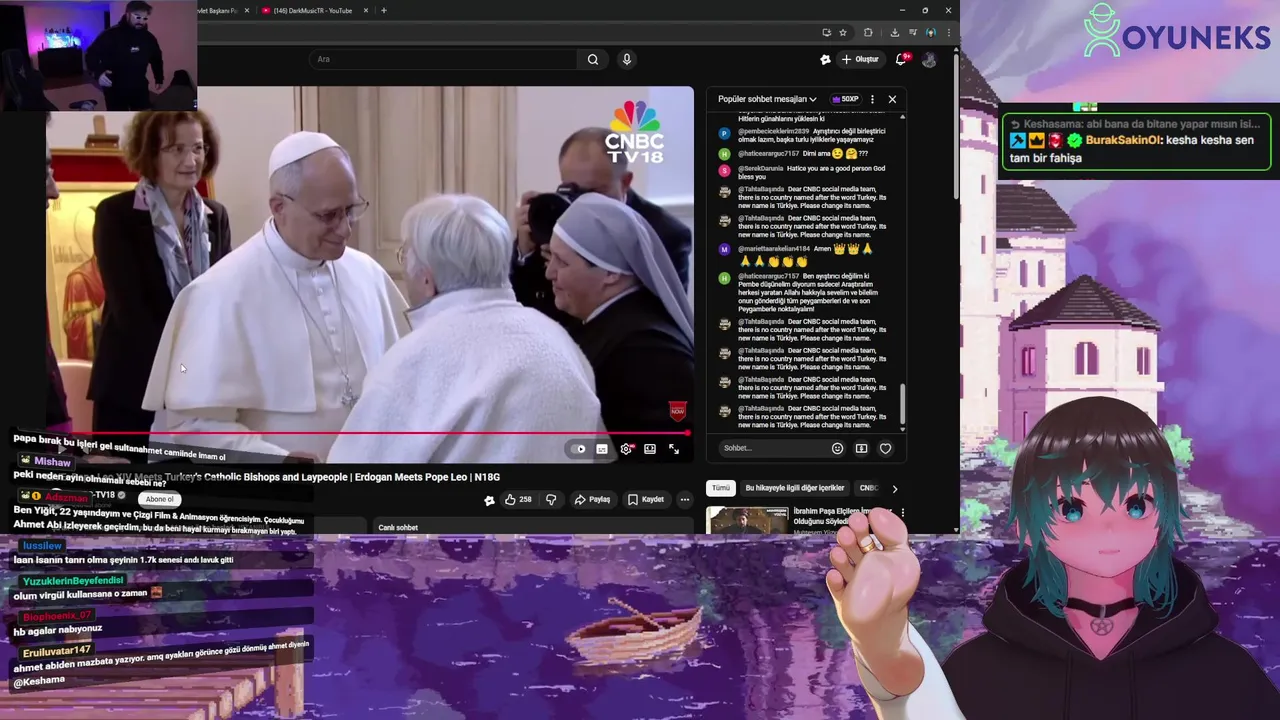
Task: Click the sparkle icon beside Oluştur
Action: click(x=825, y=59)
